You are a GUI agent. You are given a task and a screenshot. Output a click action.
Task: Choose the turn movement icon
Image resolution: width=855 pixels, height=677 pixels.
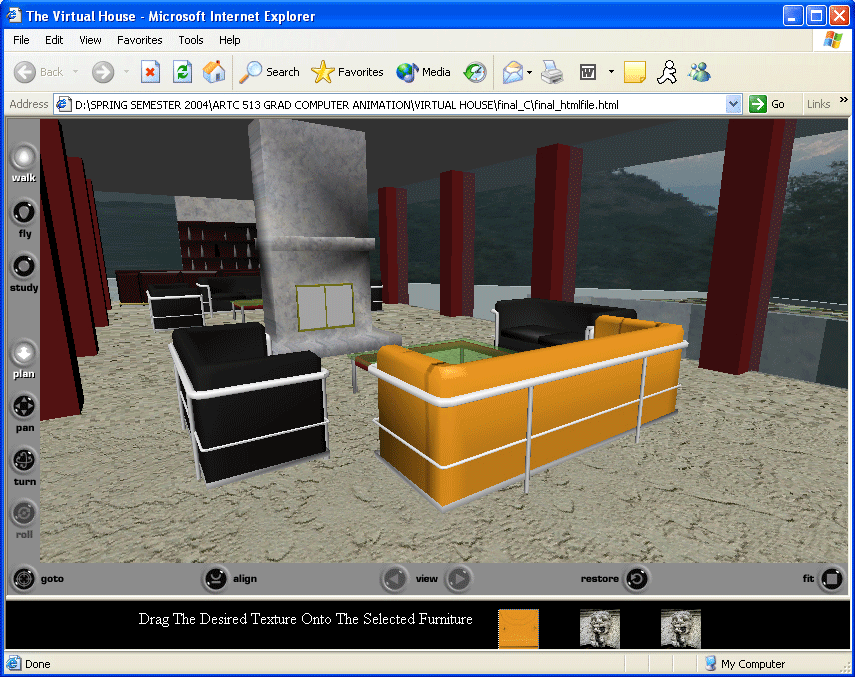(x=23, y=460)
